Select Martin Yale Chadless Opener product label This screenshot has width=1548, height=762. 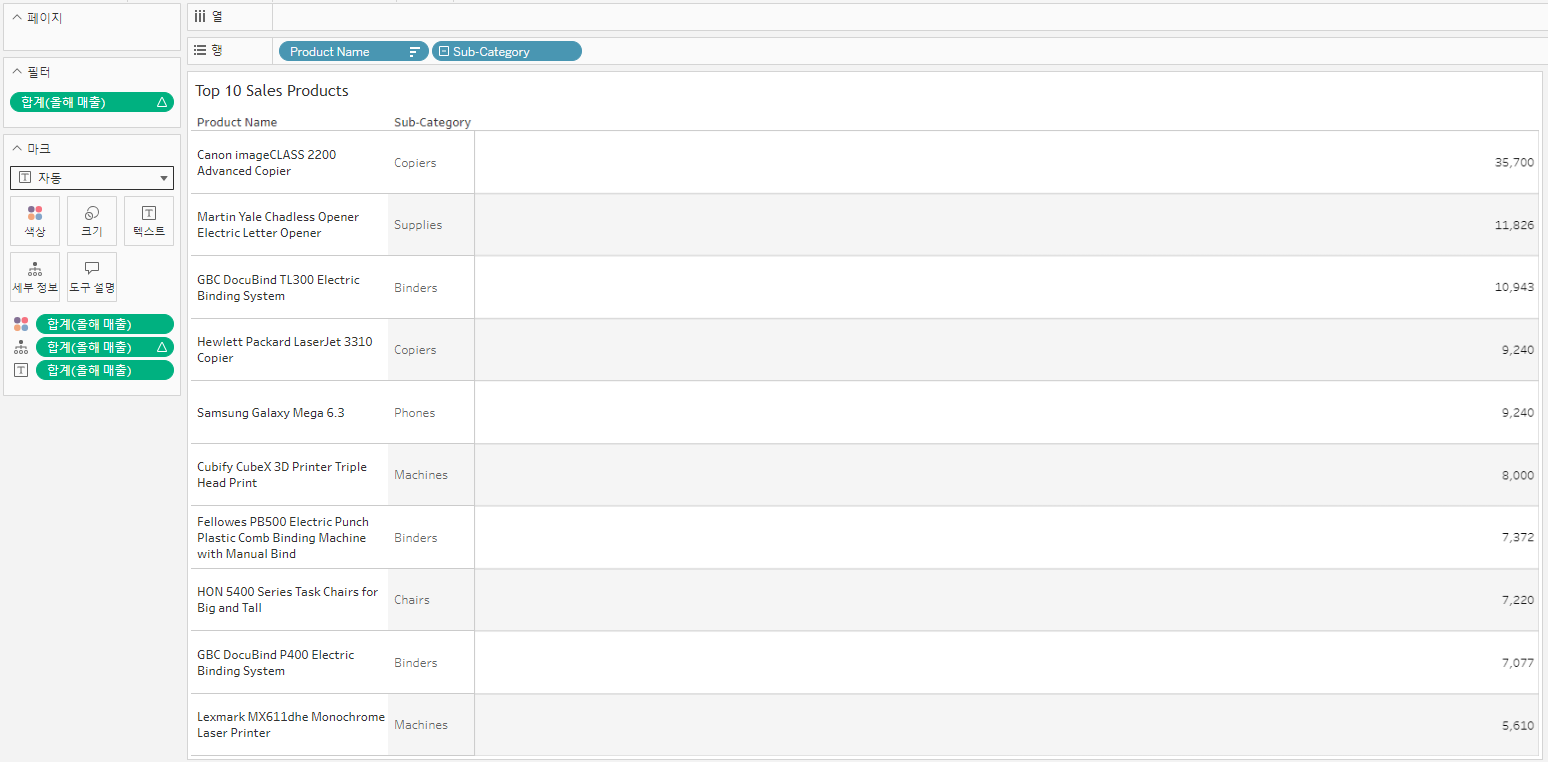pos(278,225)
